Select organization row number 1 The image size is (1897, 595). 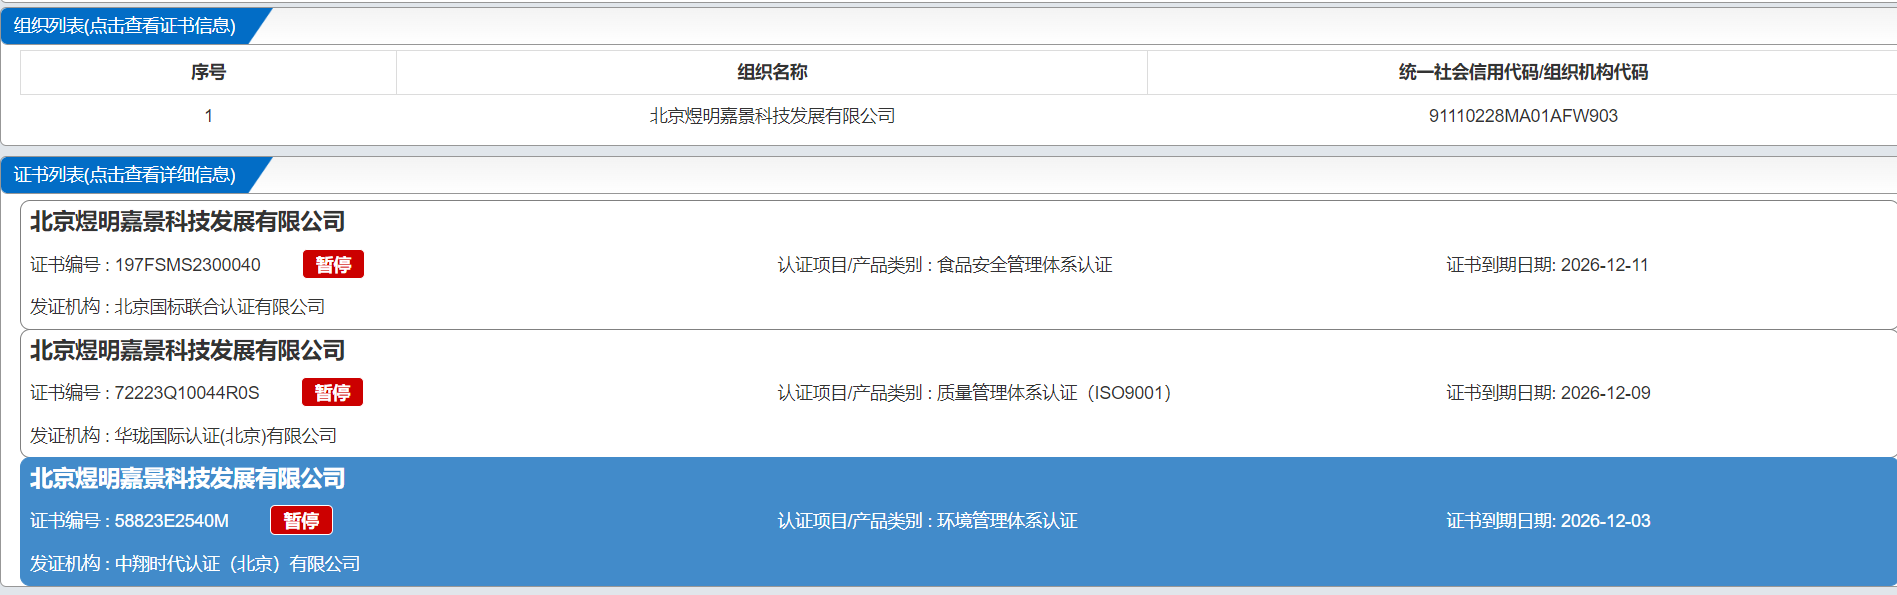(208, 116)
